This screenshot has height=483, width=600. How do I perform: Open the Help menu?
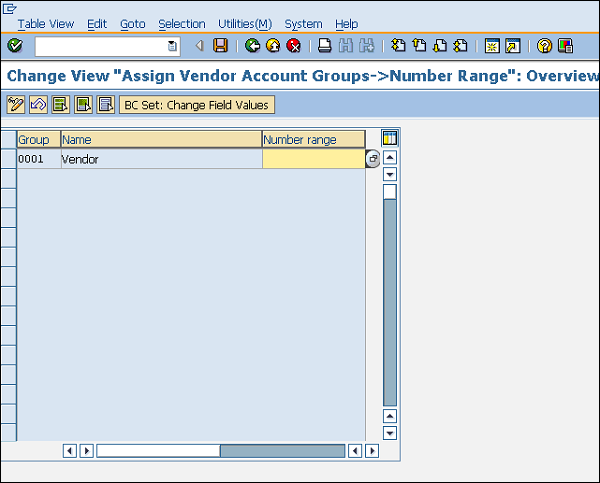click(346, 24)
